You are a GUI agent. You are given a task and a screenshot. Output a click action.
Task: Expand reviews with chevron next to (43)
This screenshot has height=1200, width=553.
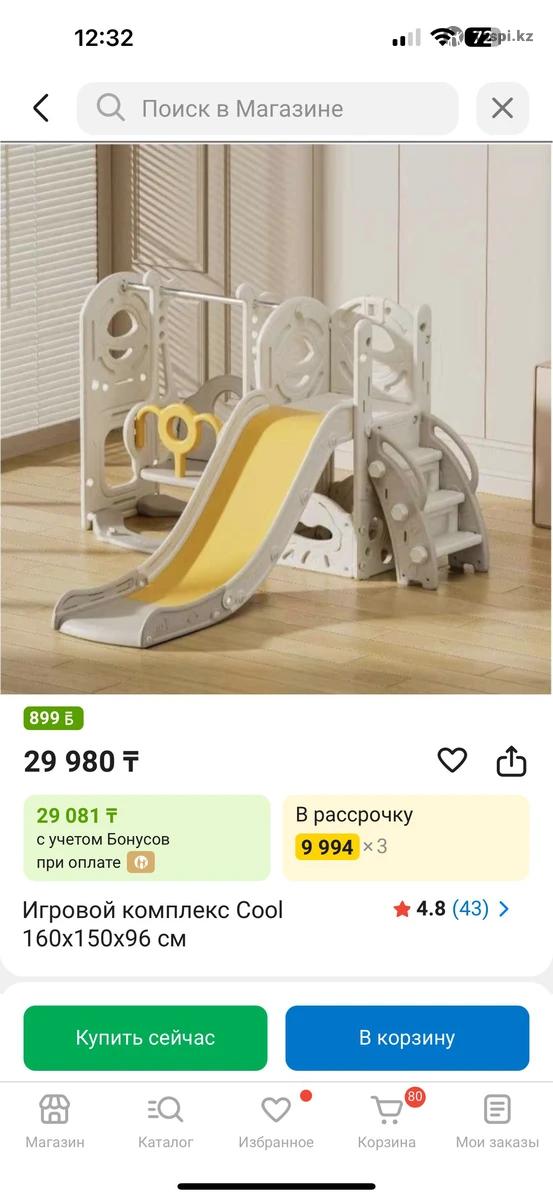coord(504,909)
